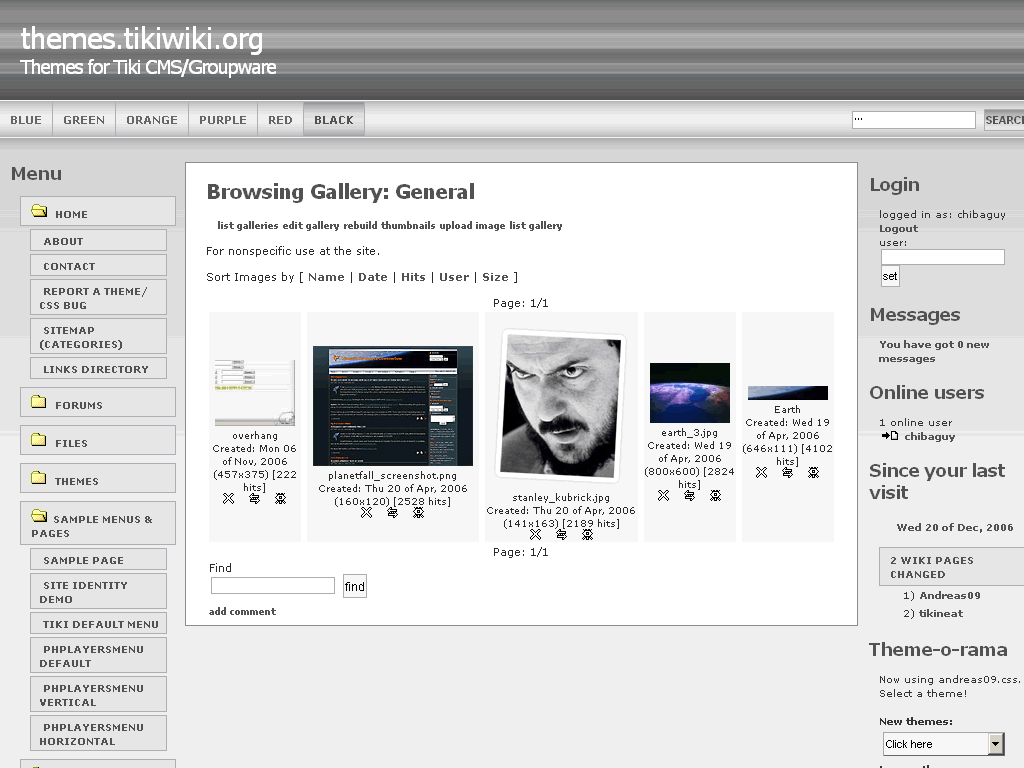Expand the Forums folder in the menu
This screenshot has height=768, width=1024.
pos(39,403)
